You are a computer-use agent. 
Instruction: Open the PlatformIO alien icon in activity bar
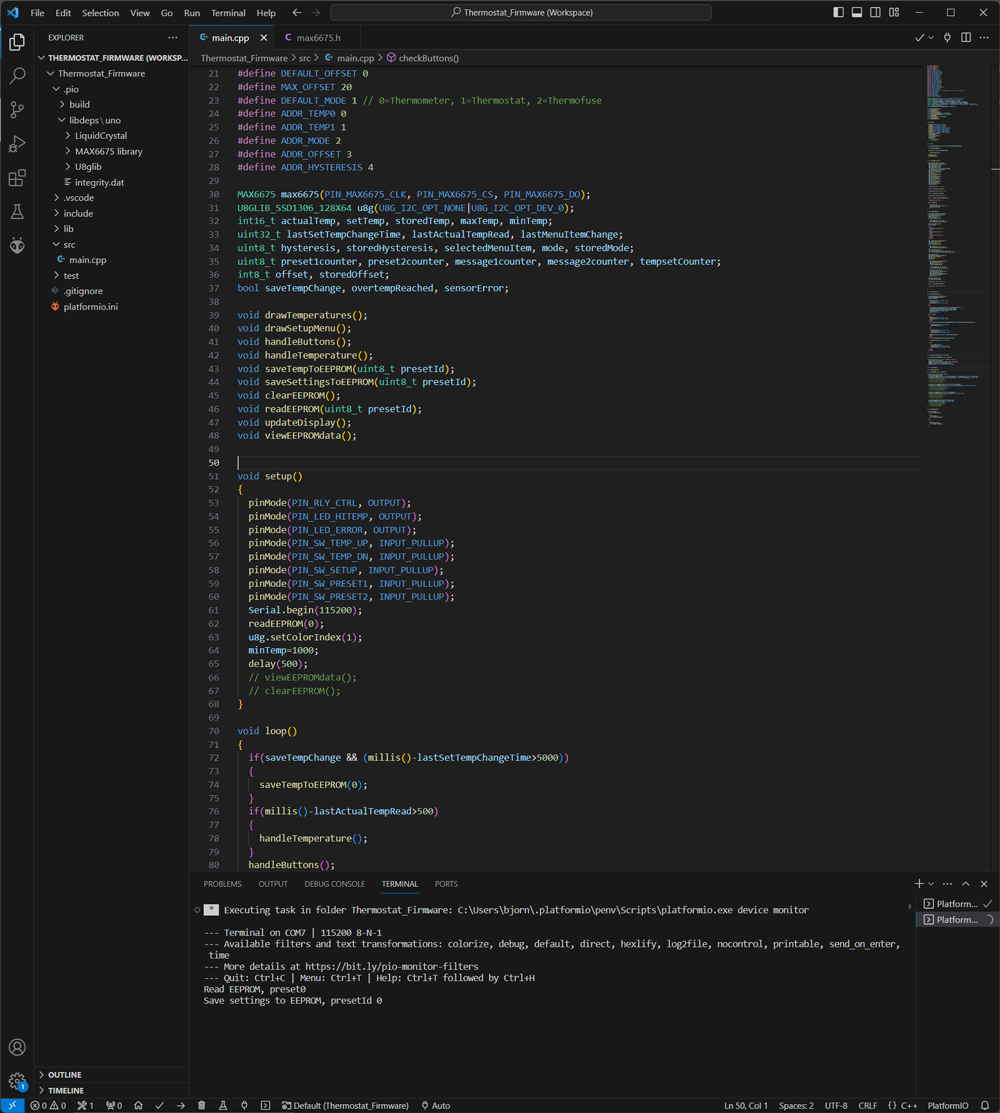[17, 246]
